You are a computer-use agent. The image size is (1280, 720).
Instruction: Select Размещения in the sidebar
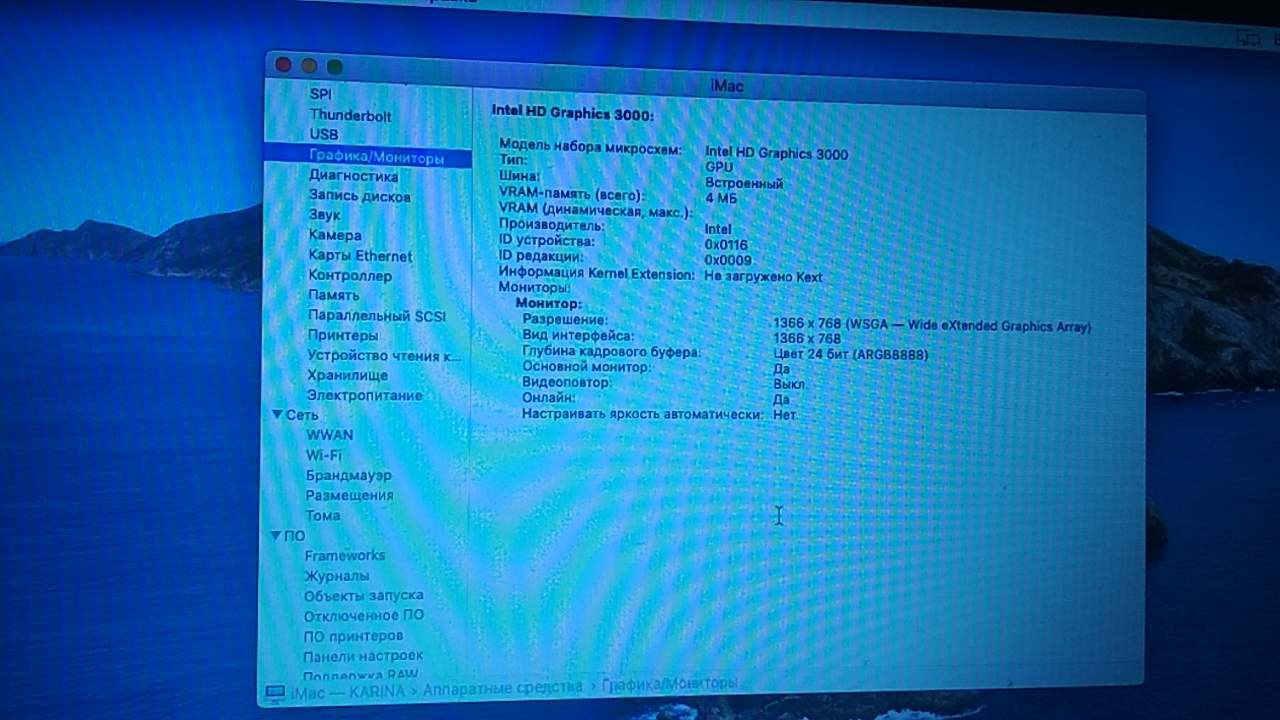pos(349,495)
